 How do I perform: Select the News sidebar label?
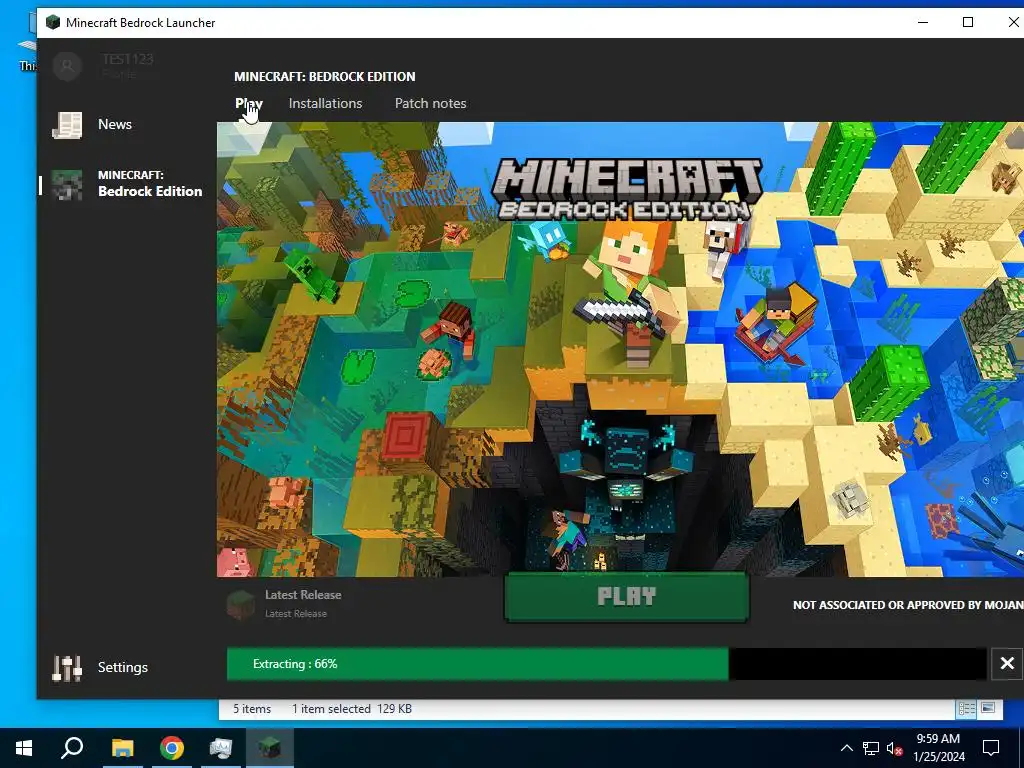pos(115,124)
